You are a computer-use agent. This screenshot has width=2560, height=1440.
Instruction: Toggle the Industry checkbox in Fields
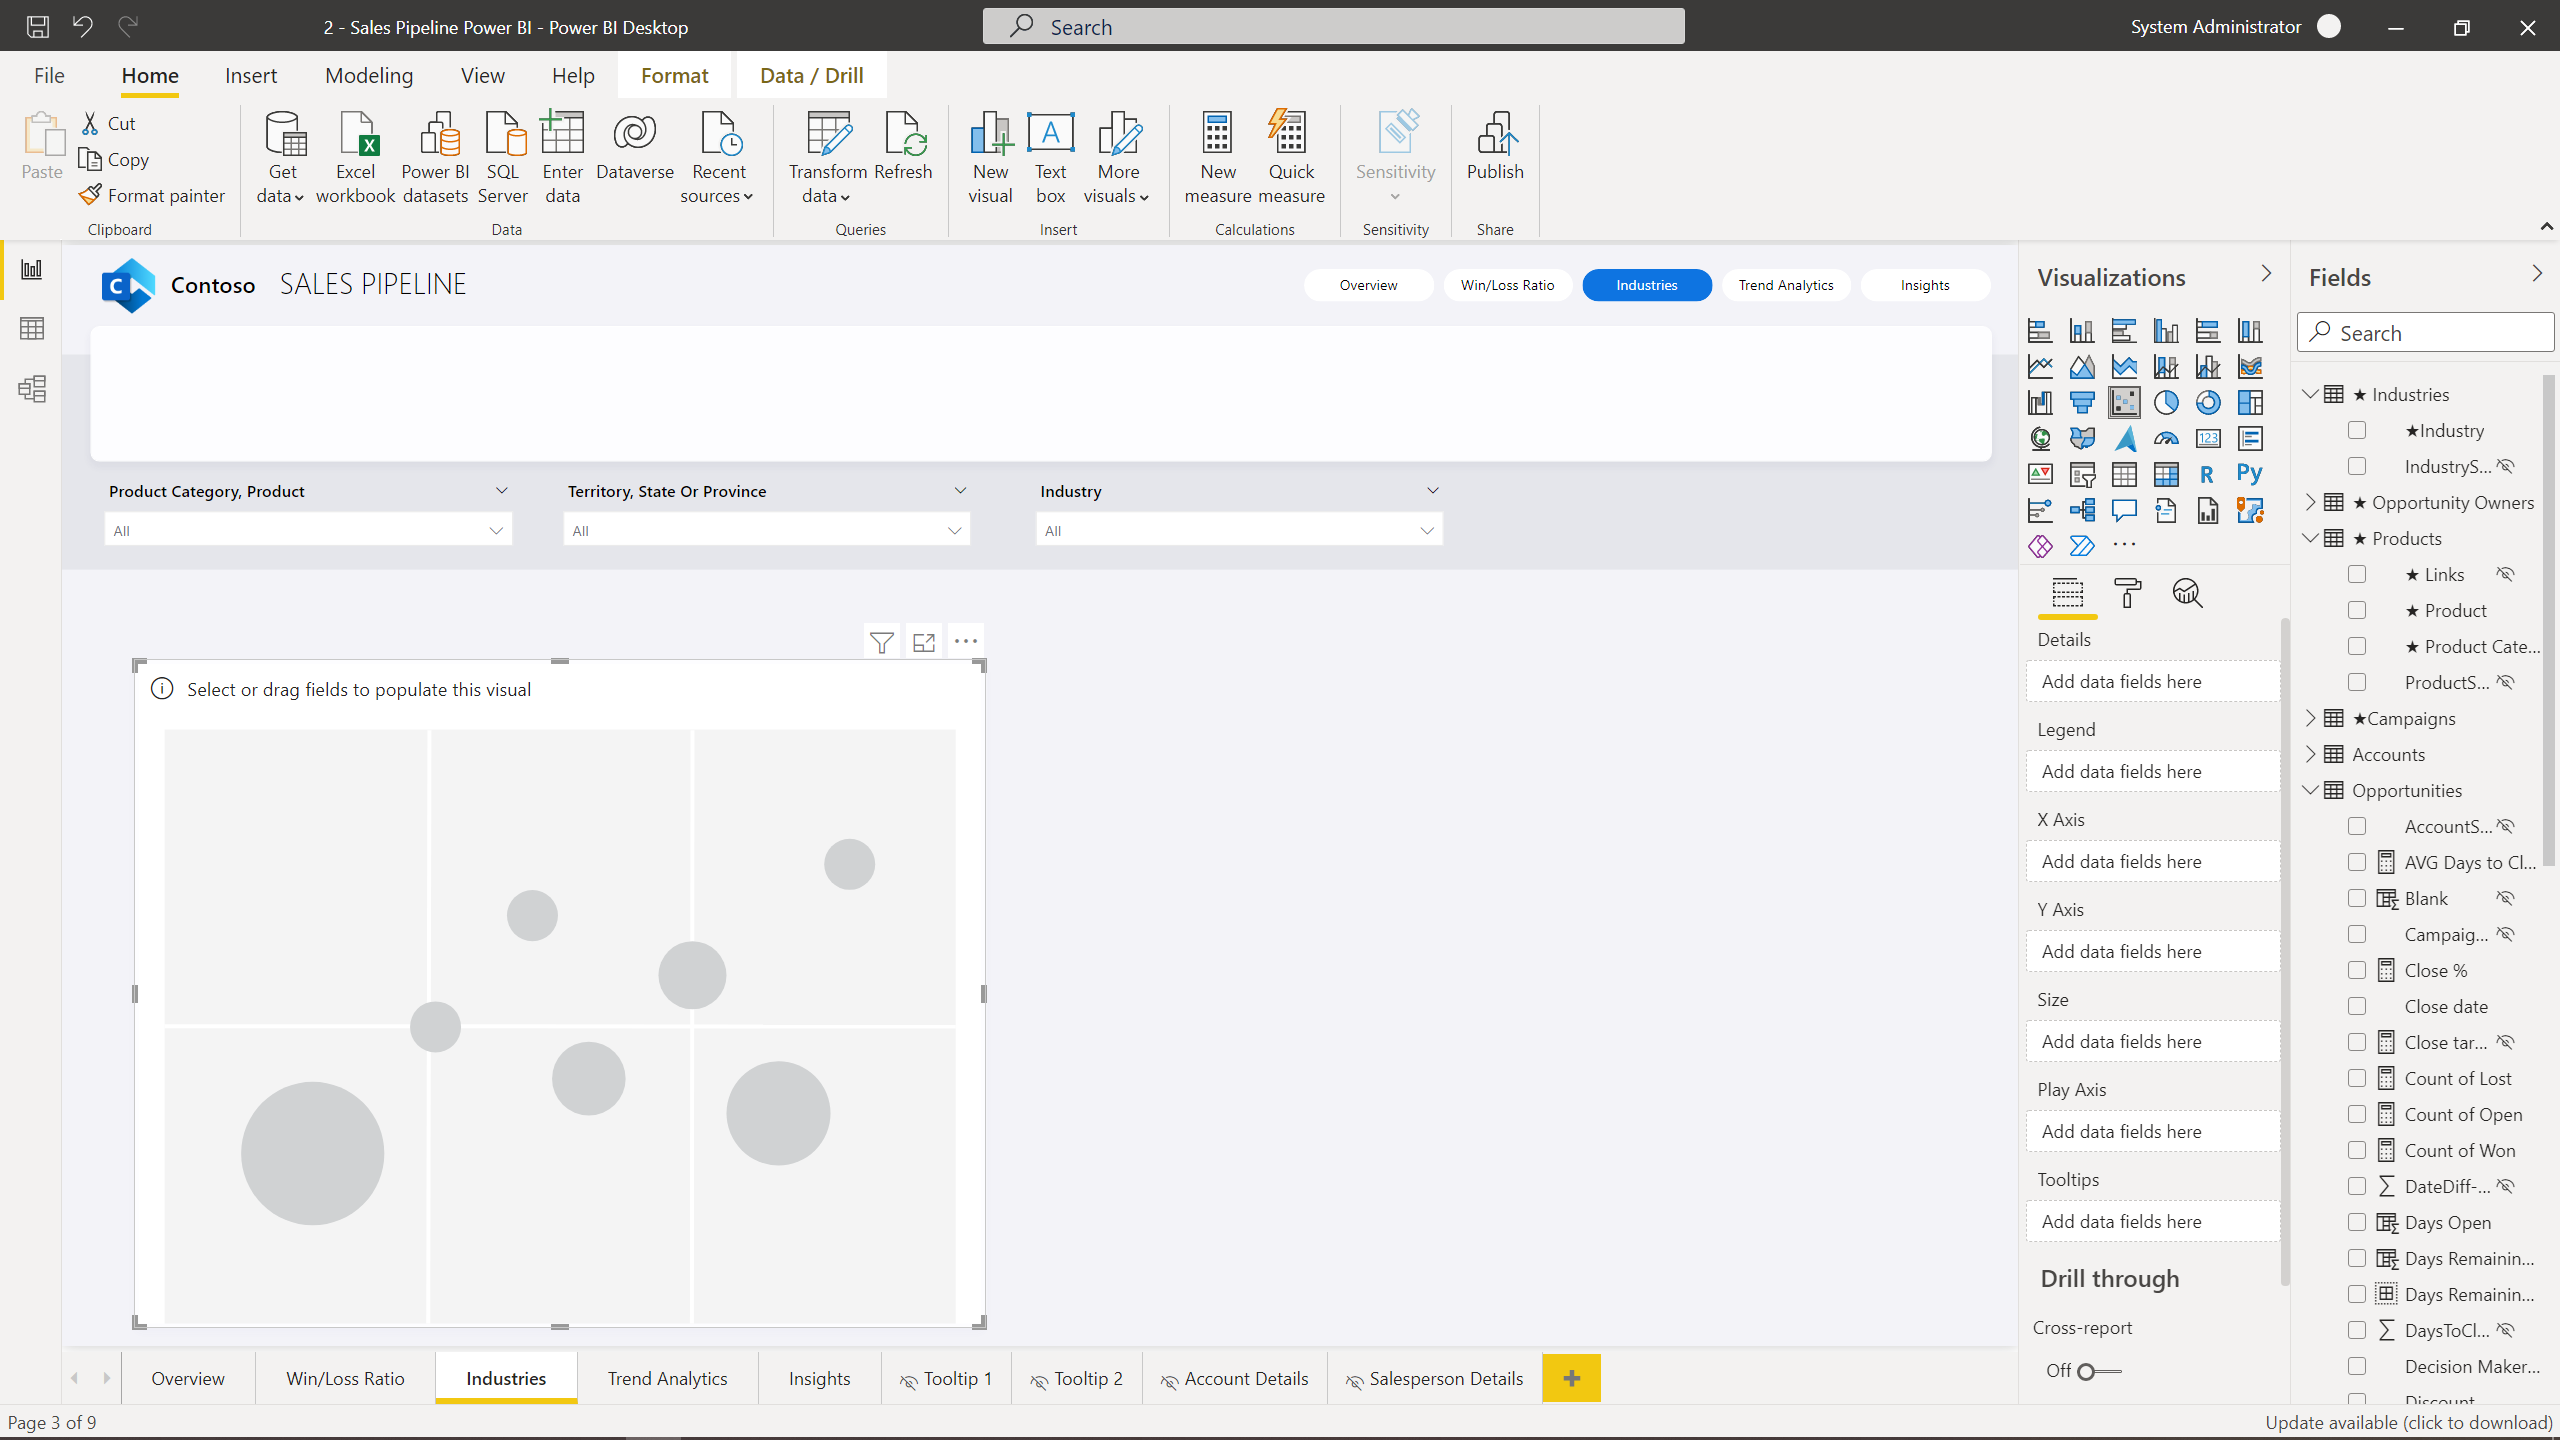(x=2356, y=431)
